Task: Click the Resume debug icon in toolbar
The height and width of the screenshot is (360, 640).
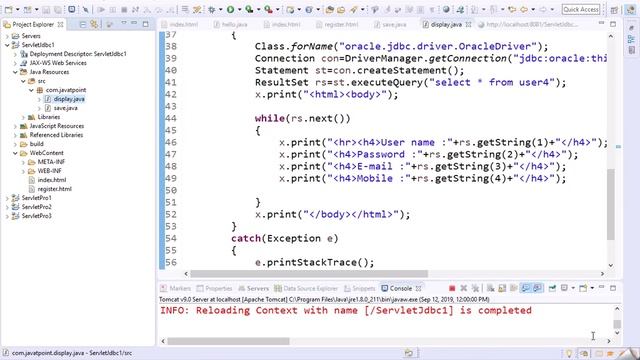Action: [101, 9]
